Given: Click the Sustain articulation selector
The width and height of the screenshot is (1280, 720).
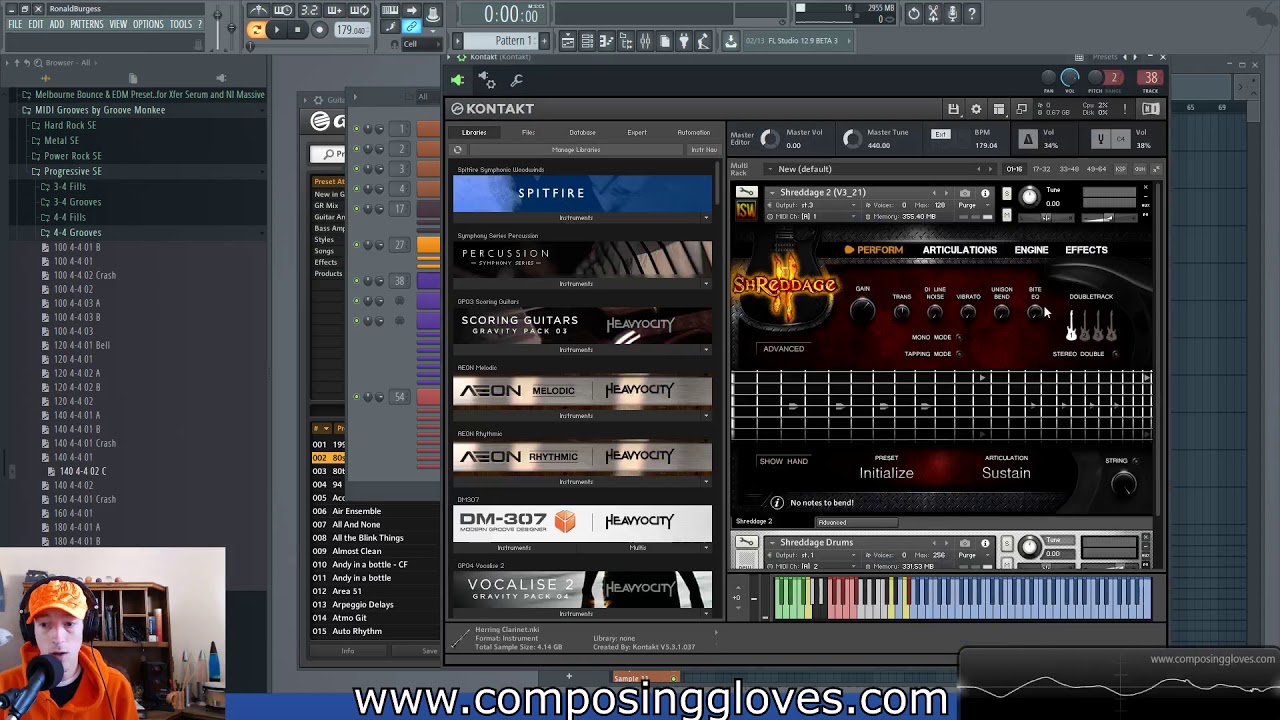Looking at the screenshot, I should pyautogui.click(x=1006, y=473).
